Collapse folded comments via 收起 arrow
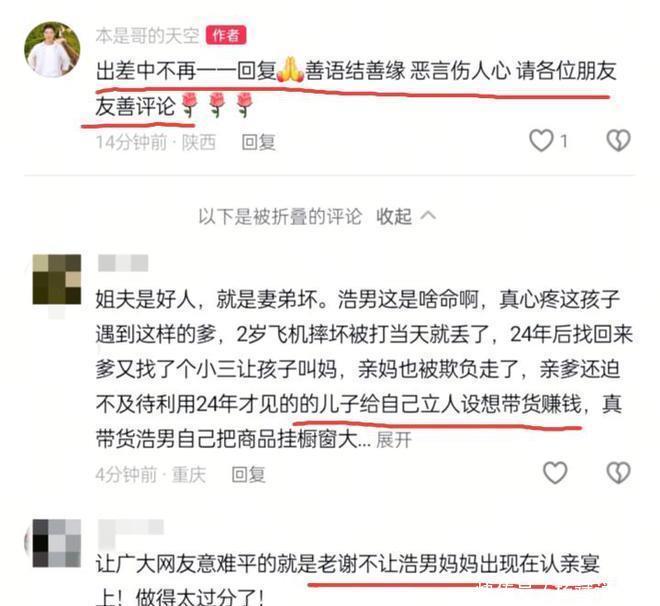 406,216
